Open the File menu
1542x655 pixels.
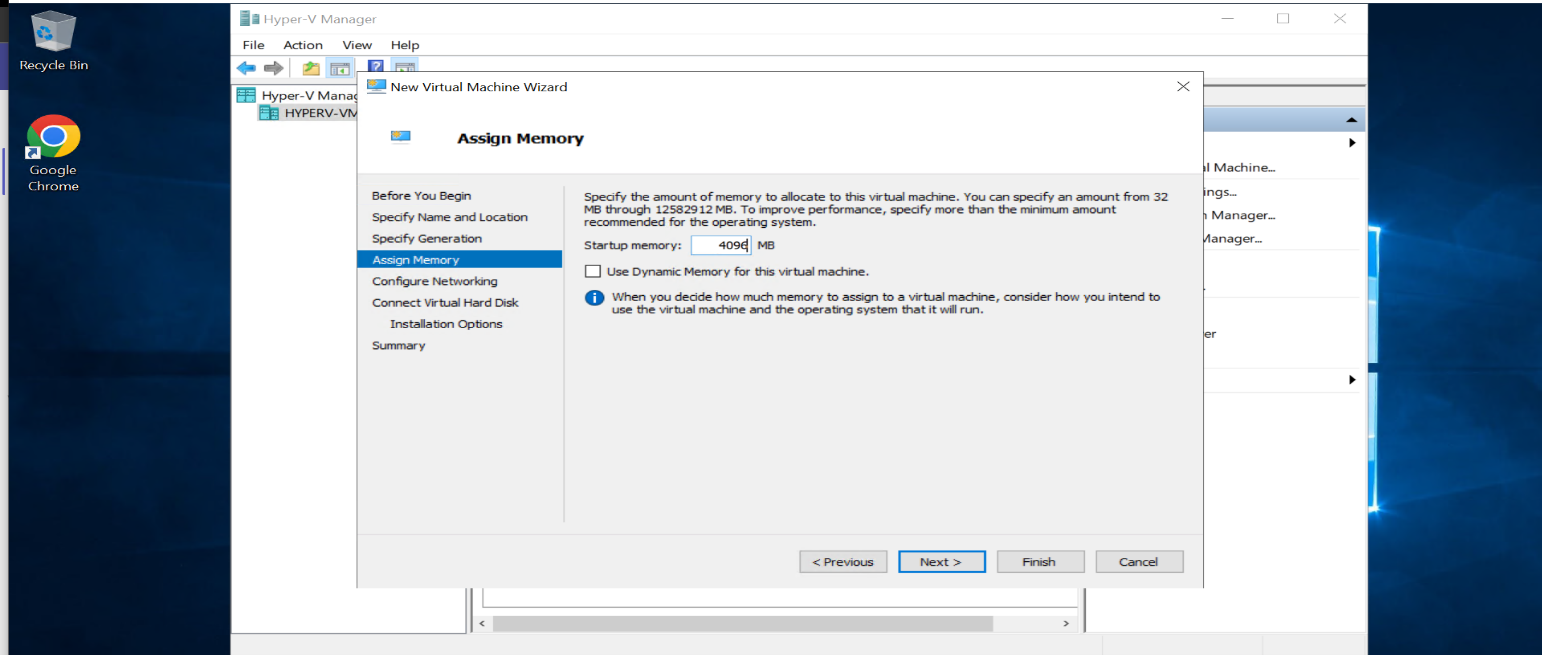pos(254,45)
